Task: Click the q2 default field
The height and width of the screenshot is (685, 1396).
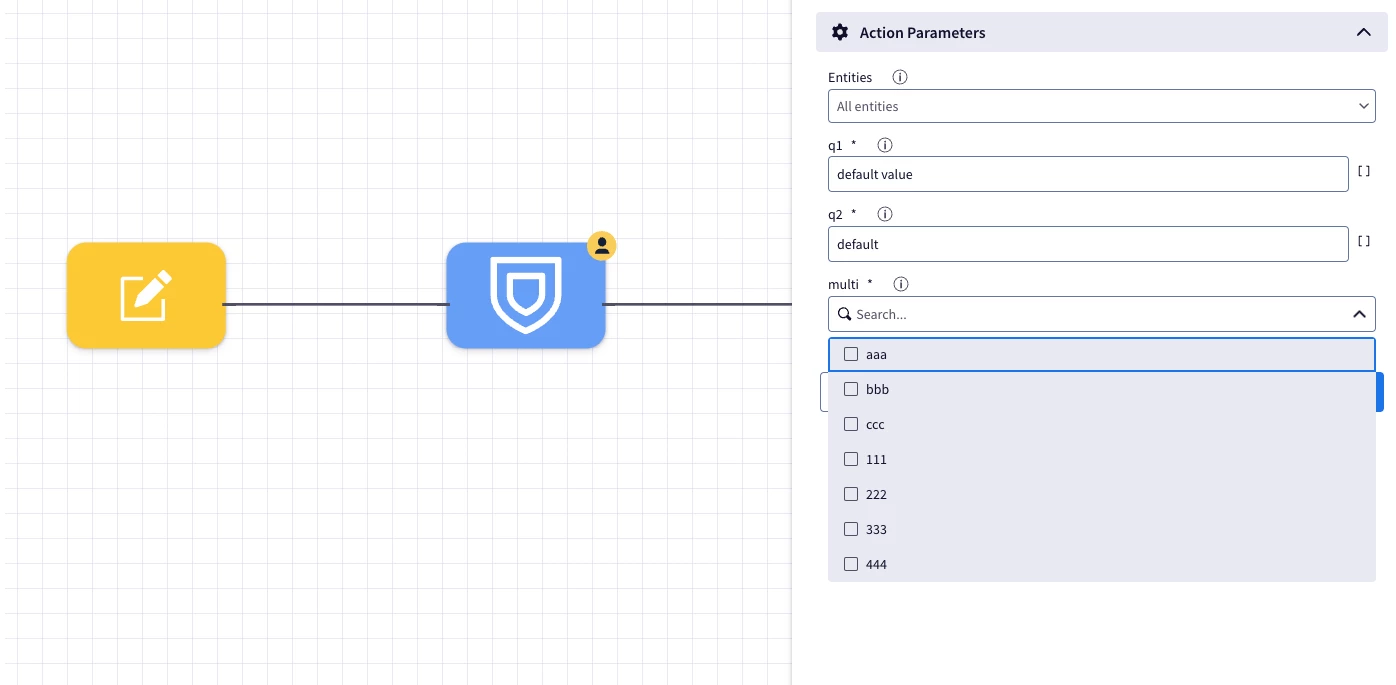Action: click(1088, 244)
